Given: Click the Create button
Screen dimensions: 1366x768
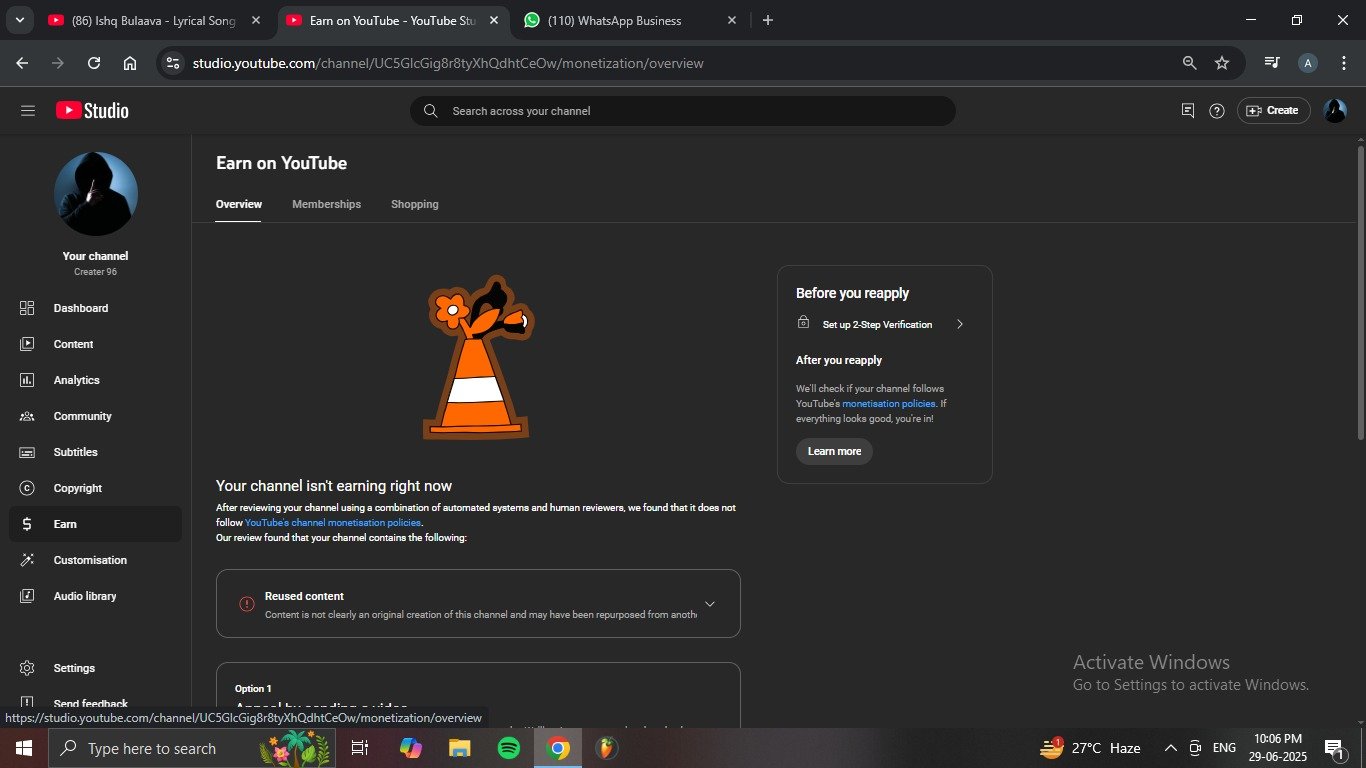Looking at the screenshot, I should [x=1274, y=111].
